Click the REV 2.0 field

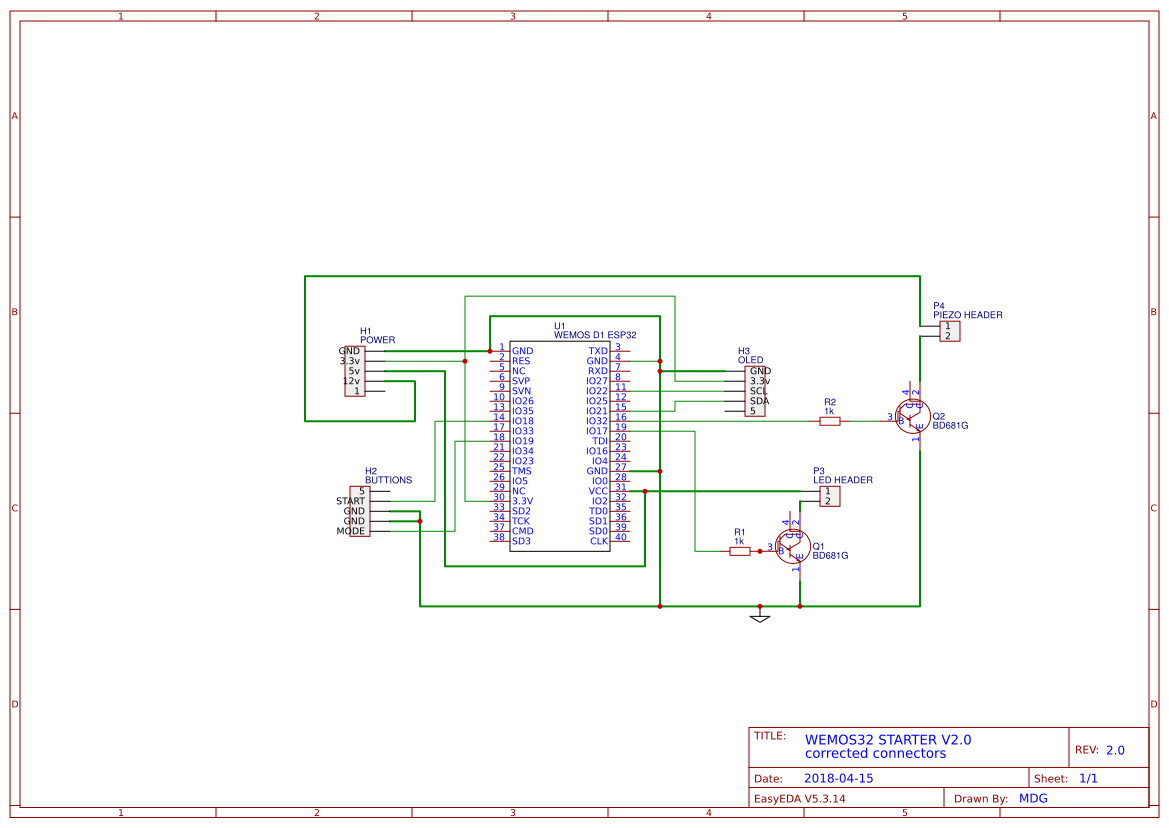[1103, 748]
